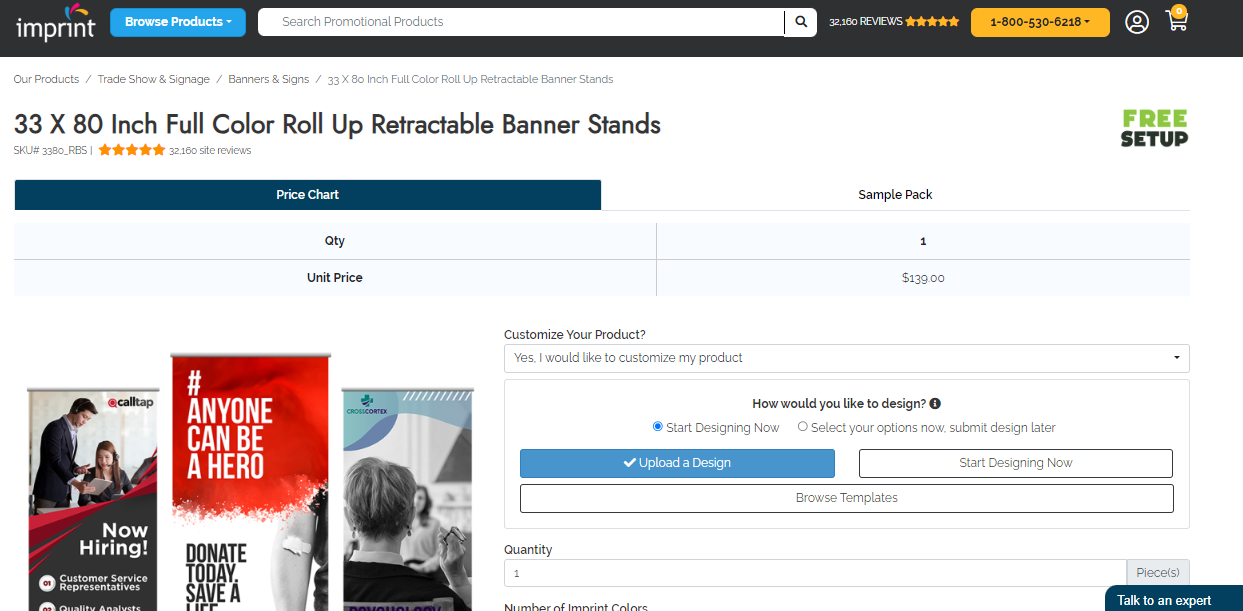Click the Browse Templates button
1243x611 pixels.
[847, 498]
